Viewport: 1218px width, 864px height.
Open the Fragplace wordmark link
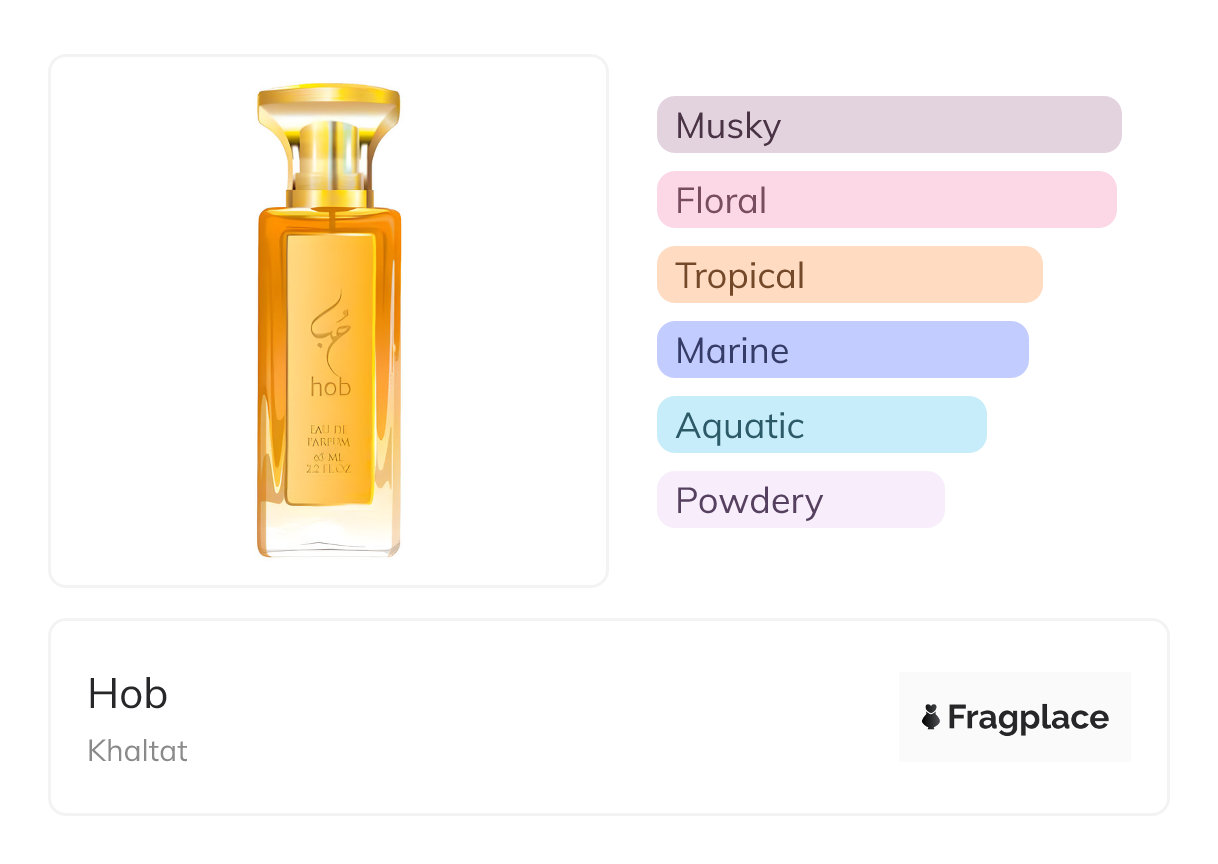[x=1028, y=717]
